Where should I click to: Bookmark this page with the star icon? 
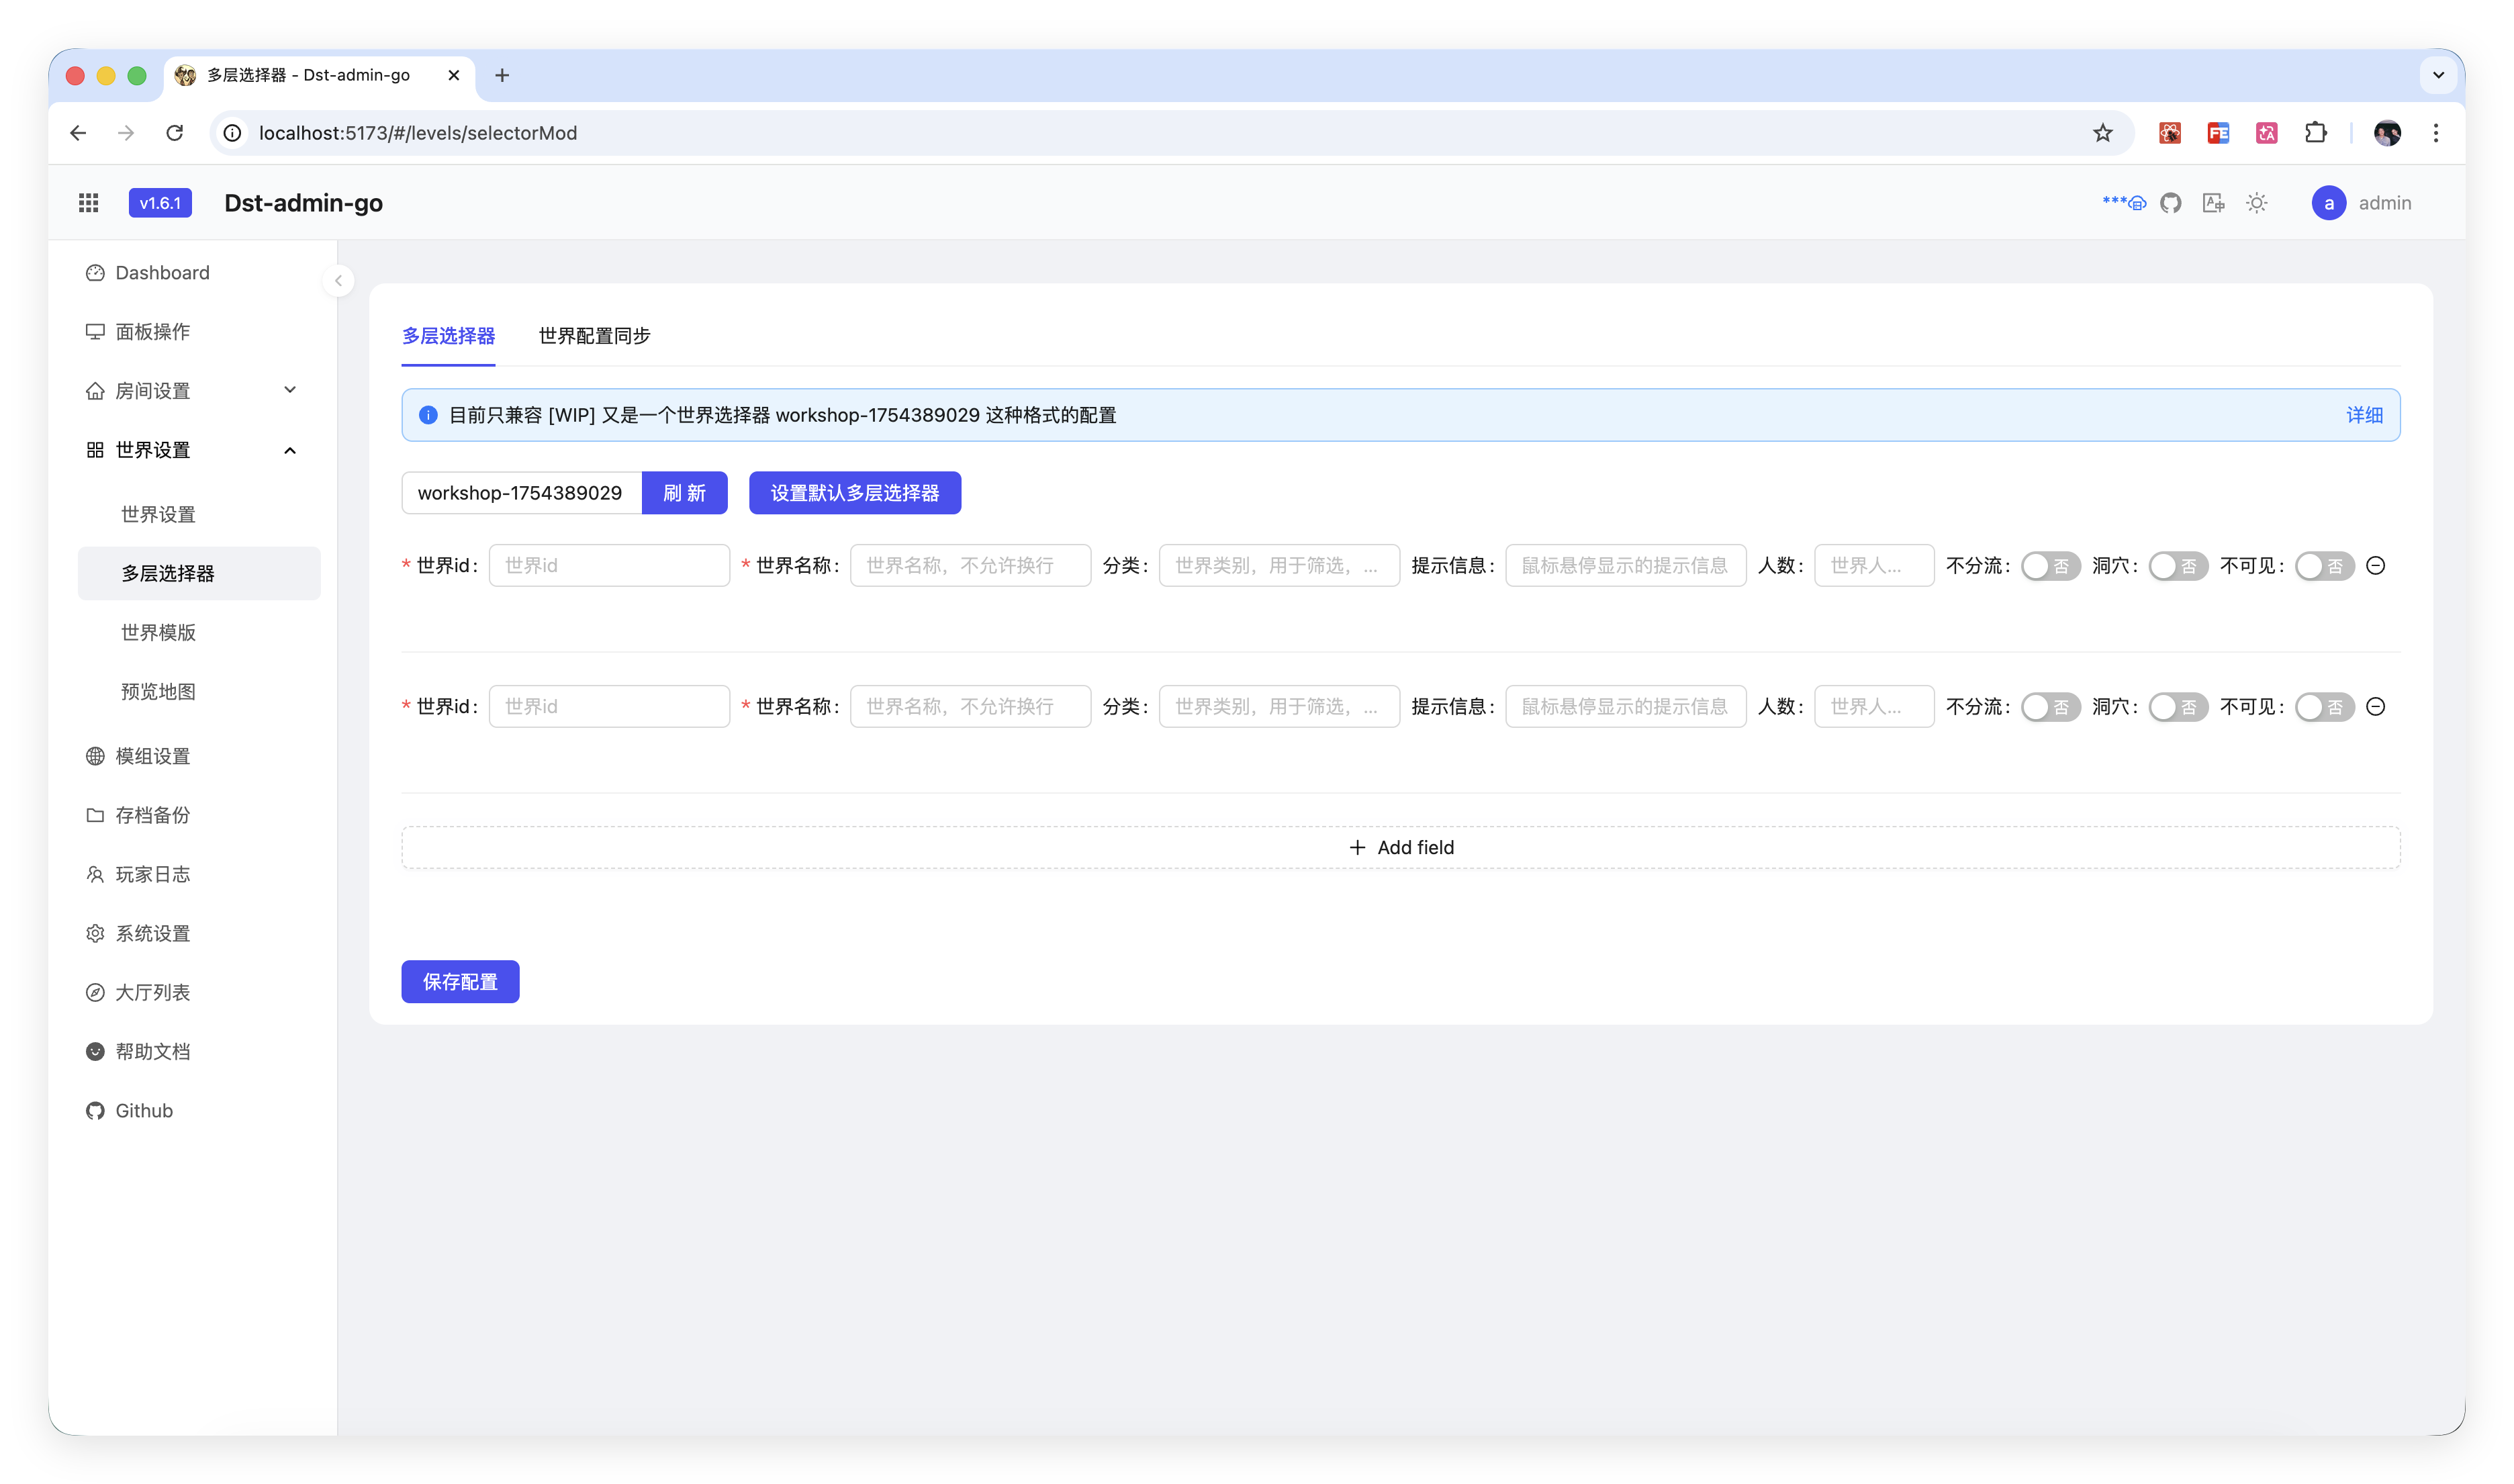[2103, 133]
